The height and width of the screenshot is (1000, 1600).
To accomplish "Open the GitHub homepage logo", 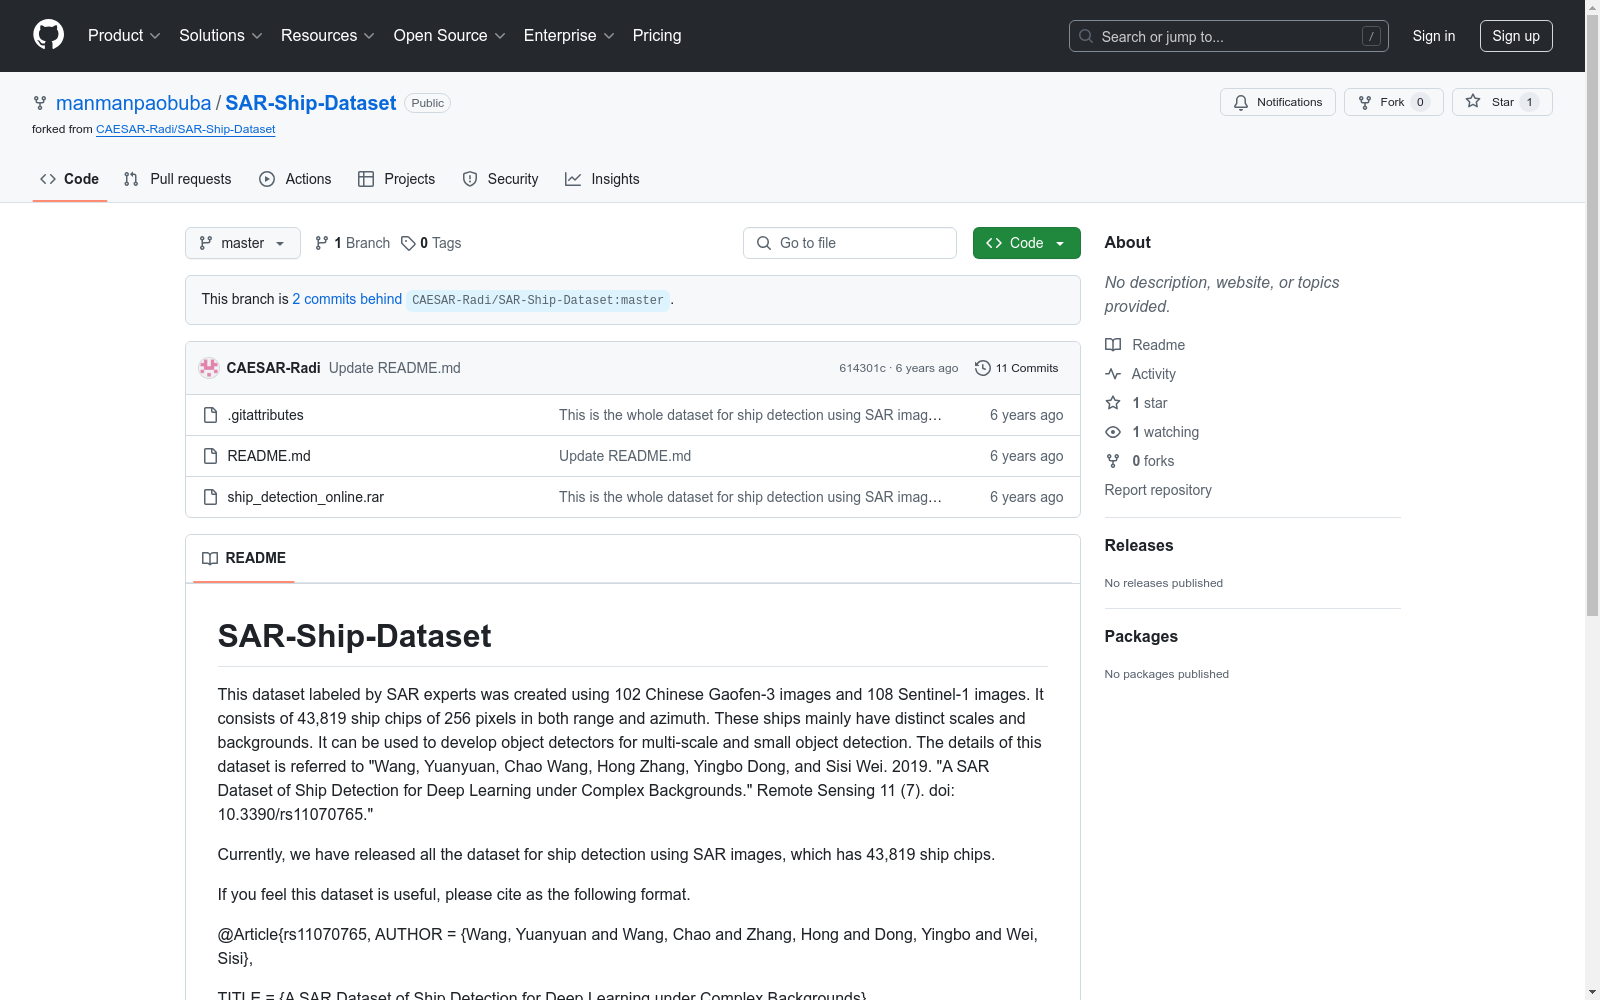I will click(48, 35).
